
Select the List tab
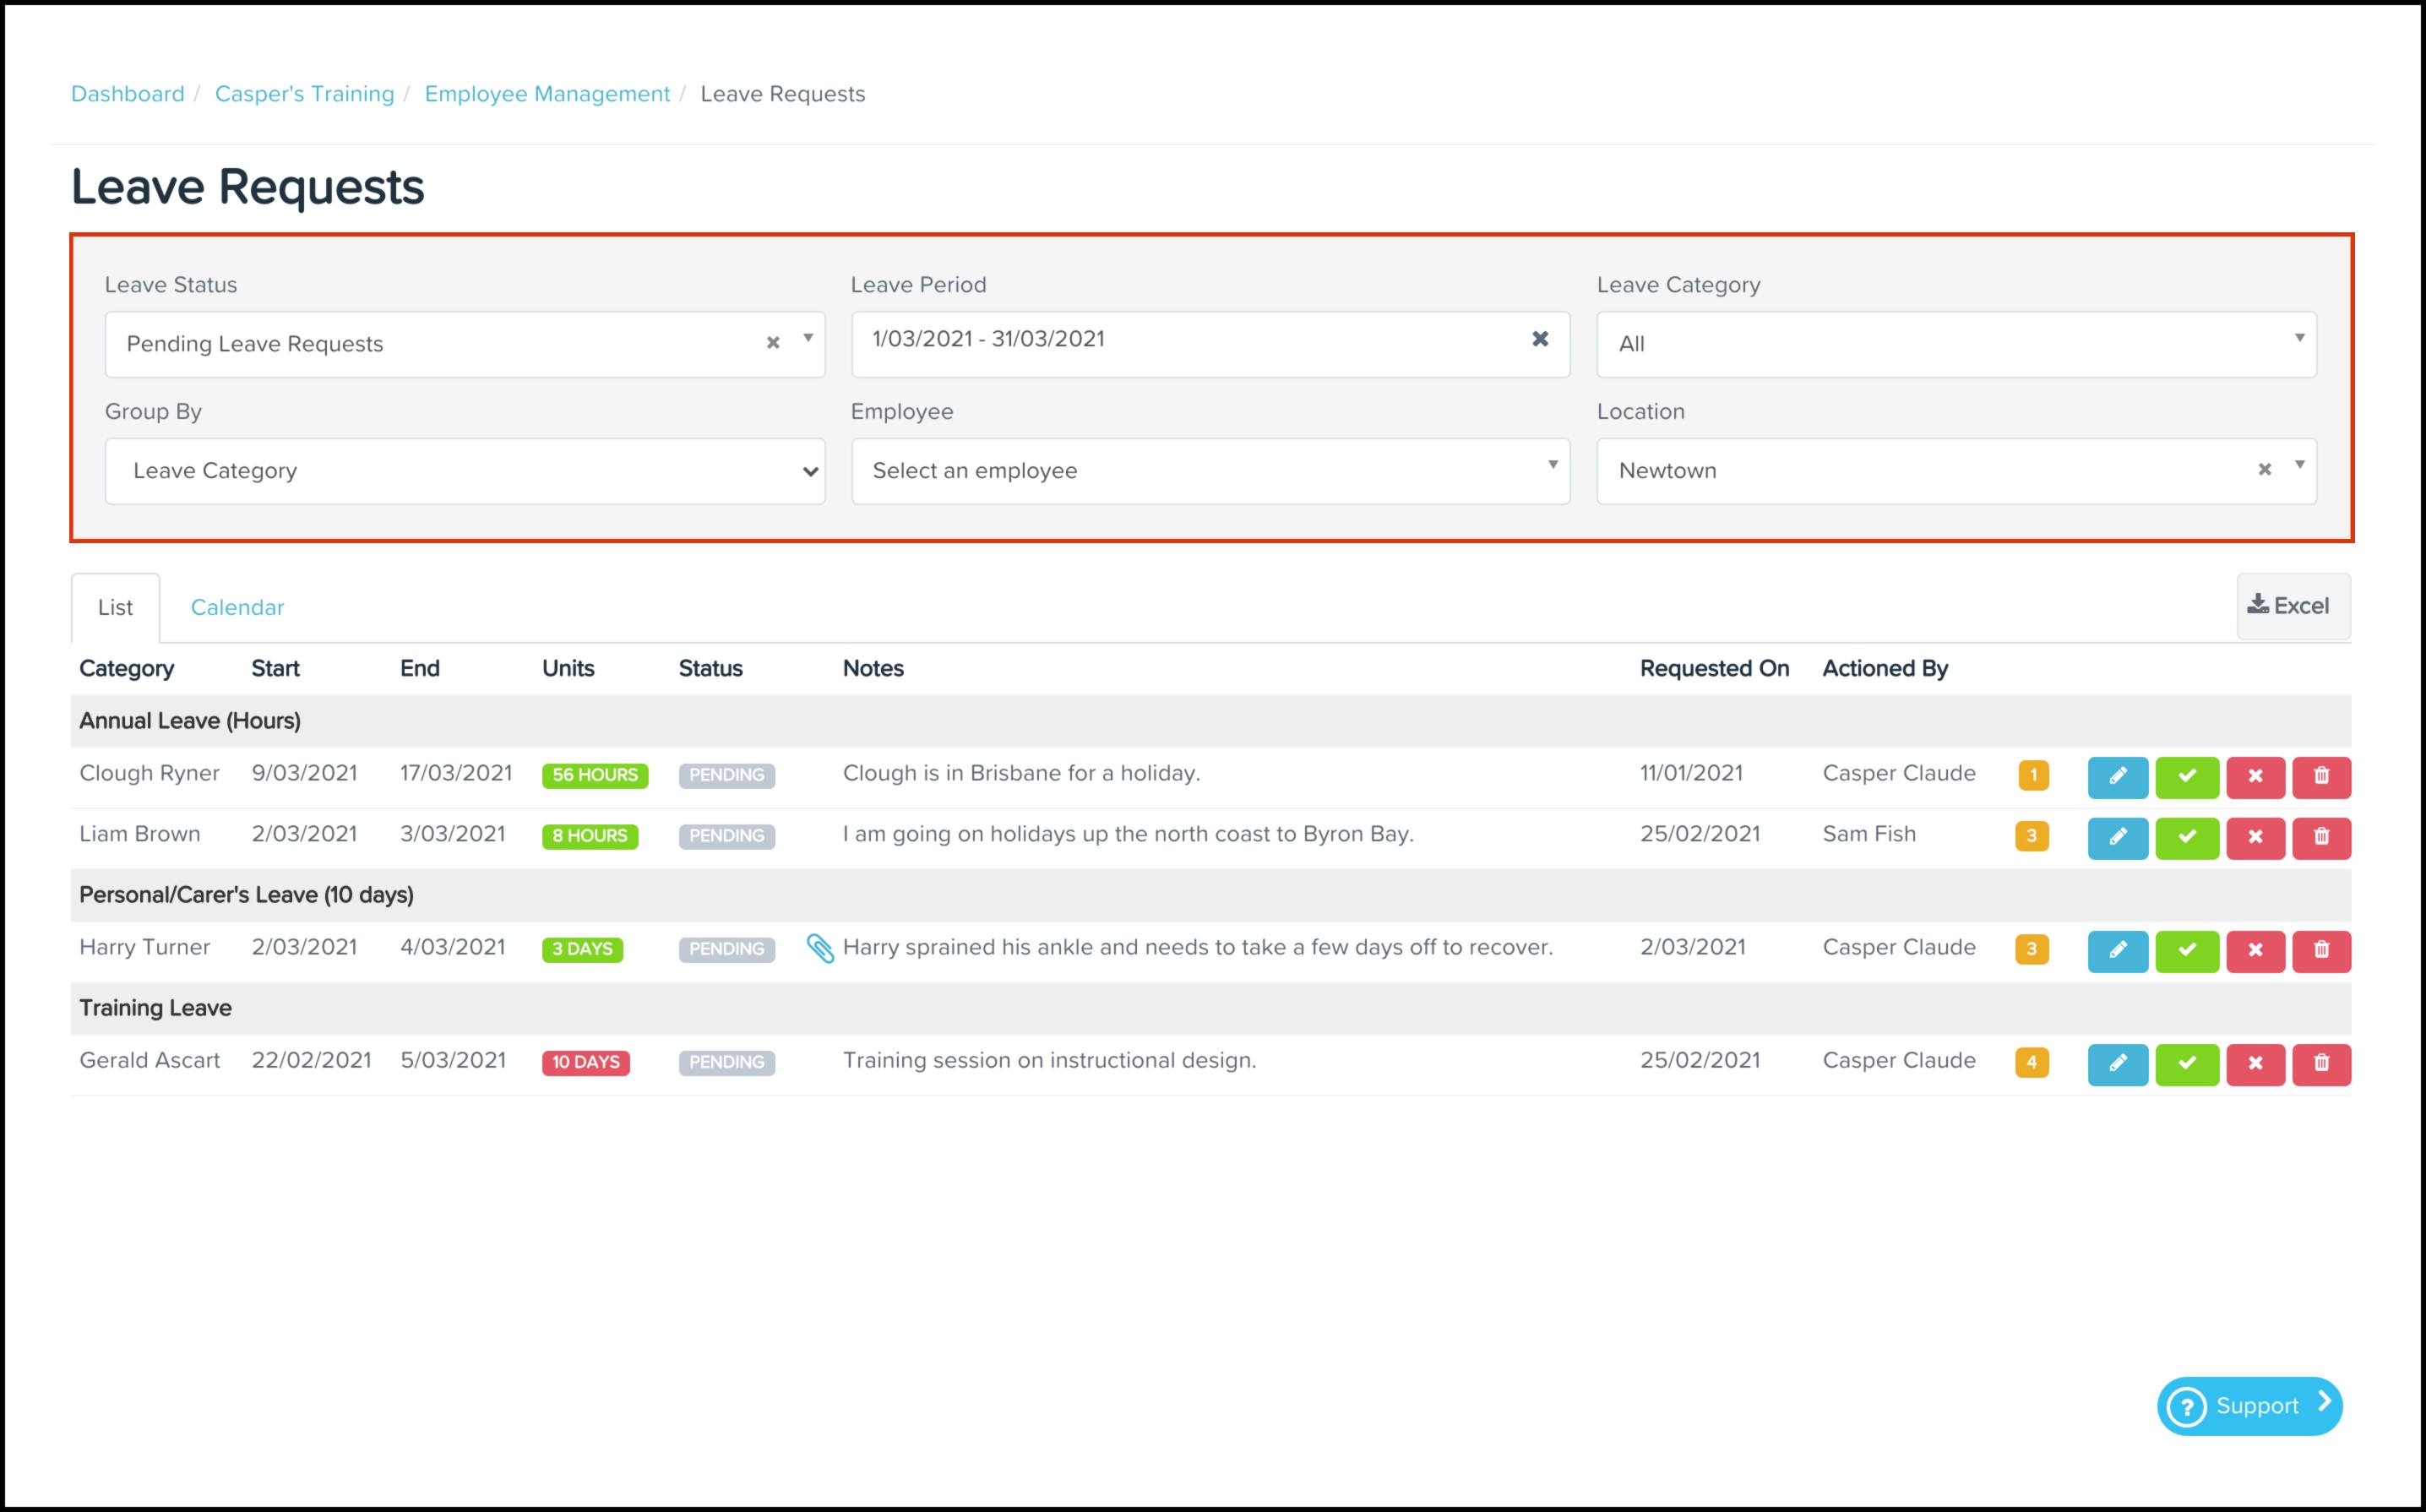pyautogui.click(x=115, y=607)
